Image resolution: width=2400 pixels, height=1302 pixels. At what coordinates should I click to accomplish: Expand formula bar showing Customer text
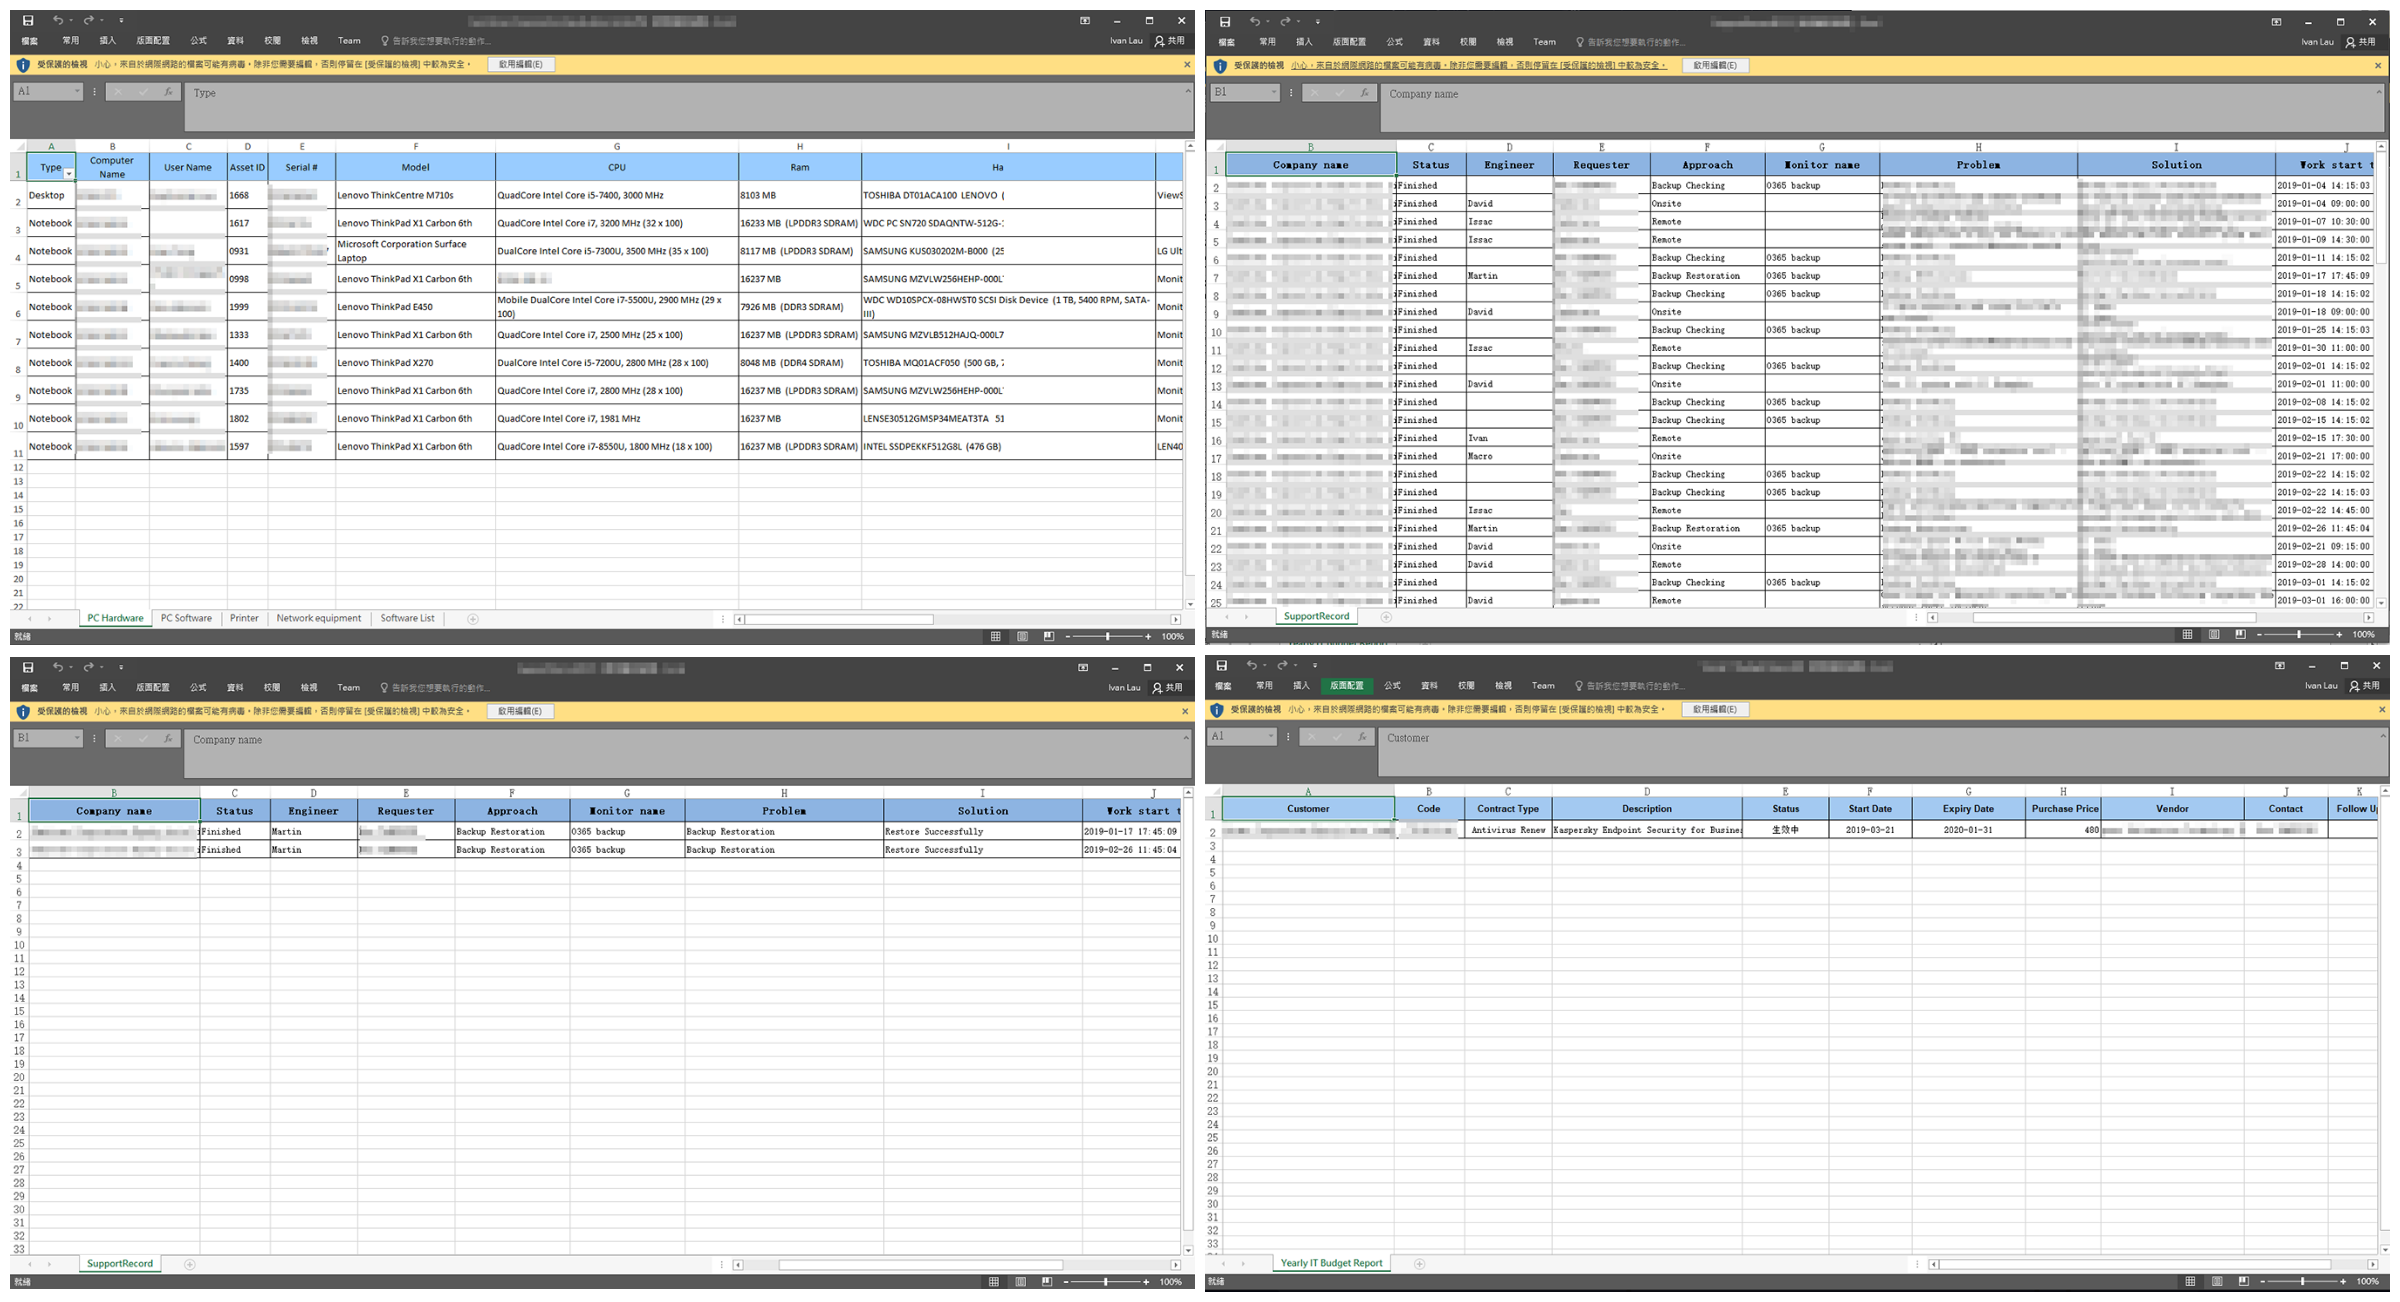pos(2382,736)
